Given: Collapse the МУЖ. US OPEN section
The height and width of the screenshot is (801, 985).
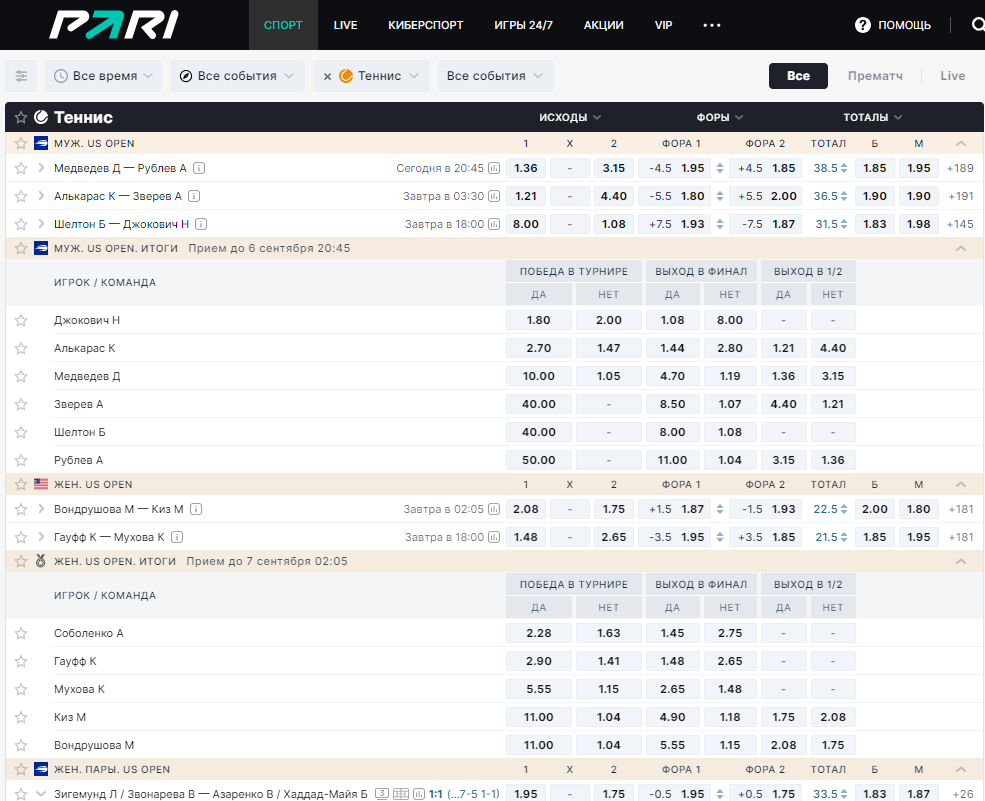Looking at the screenshot, I should 961,143.
